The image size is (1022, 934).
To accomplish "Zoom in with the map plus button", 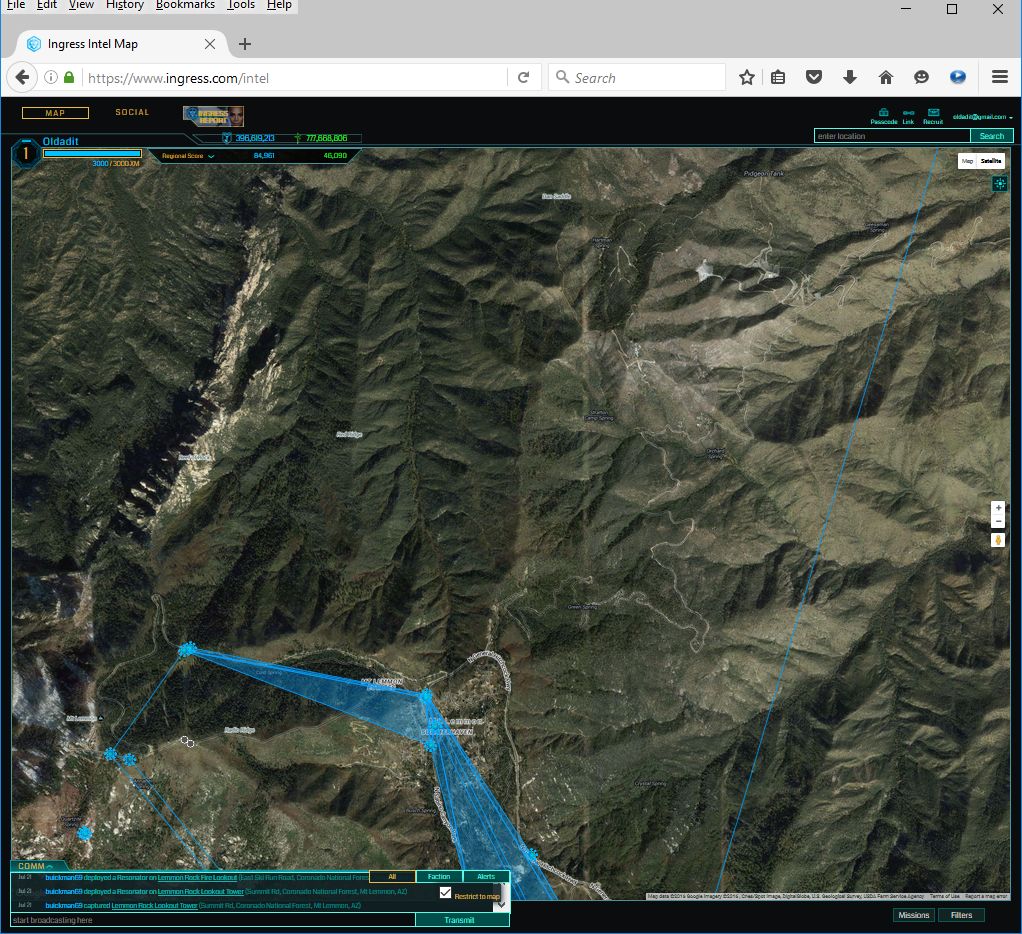I will pyautogui.click(x=997, y=508).
